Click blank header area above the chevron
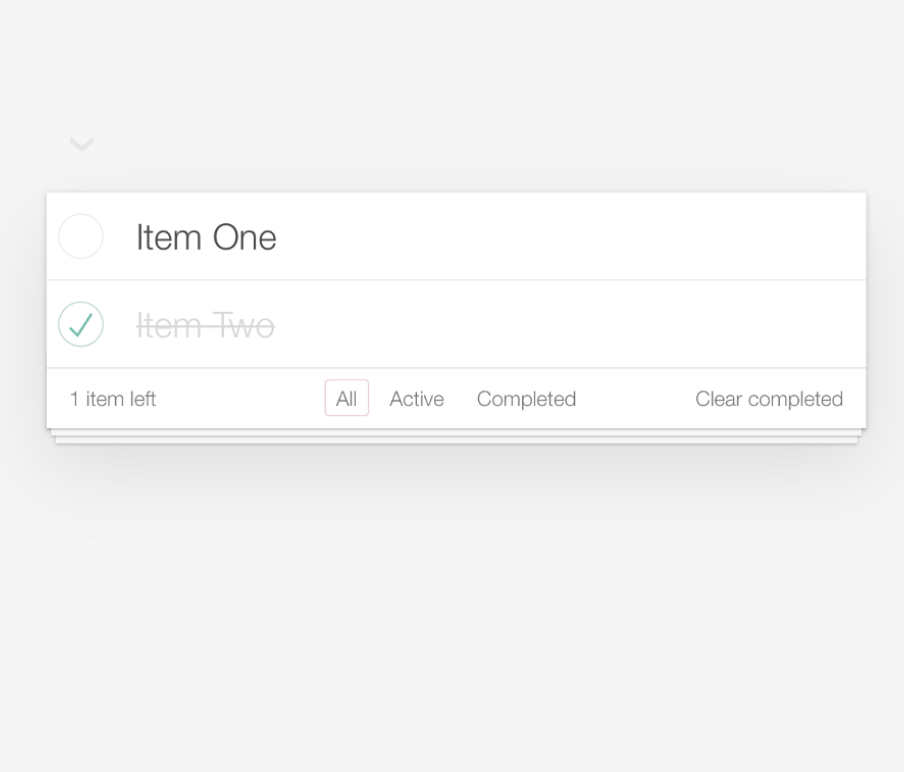 (452, 60)
